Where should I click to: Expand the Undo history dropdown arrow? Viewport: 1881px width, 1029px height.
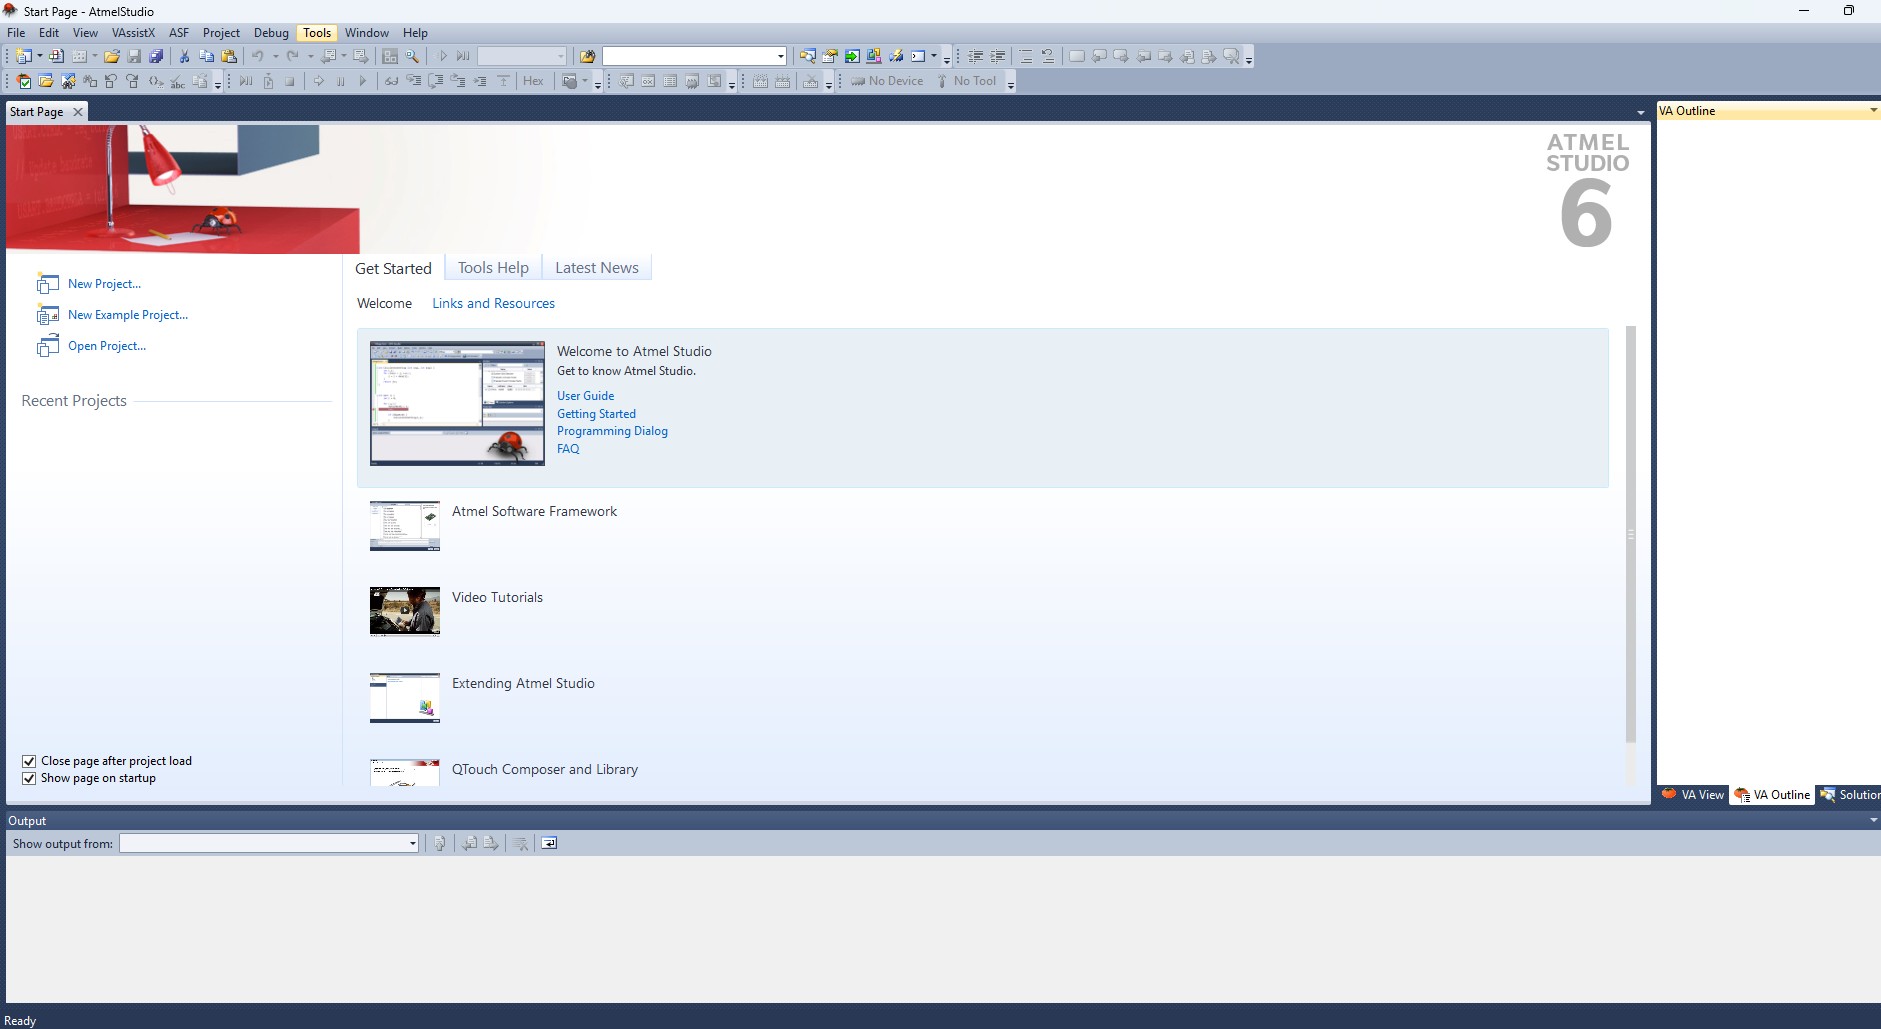pos(275,56)
